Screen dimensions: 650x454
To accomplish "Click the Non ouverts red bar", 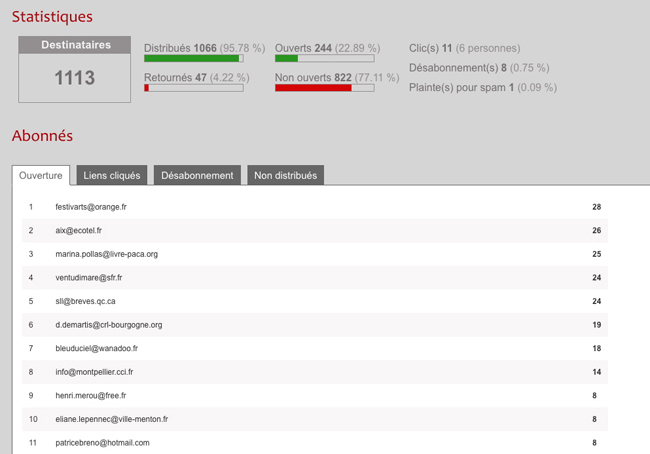I will point(325,88).
